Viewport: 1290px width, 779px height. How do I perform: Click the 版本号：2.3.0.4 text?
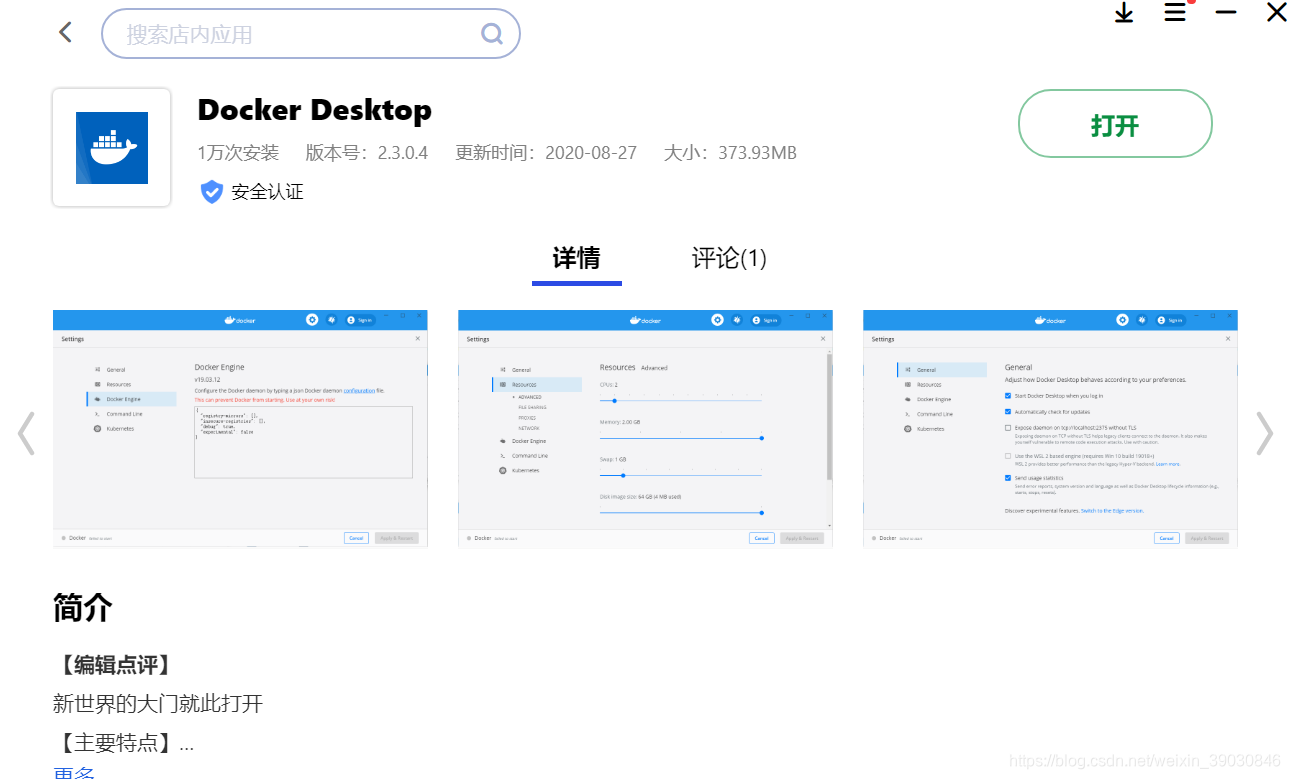coord(367,153)
